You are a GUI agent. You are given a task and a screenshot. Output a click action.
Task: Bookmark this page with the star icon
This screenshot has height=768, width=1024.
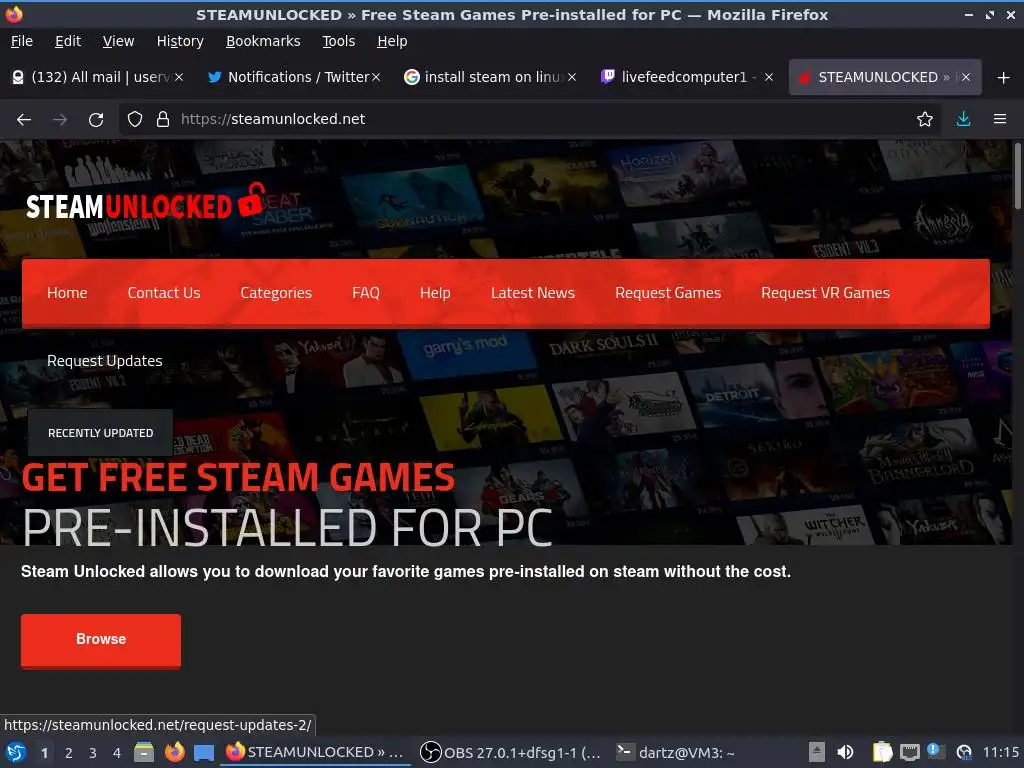pyautogui.click(x=925, y=120)
